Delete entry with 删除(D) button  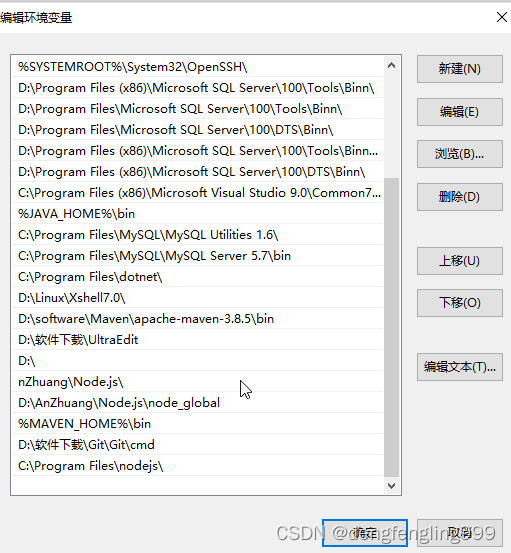tap(460, 197)
